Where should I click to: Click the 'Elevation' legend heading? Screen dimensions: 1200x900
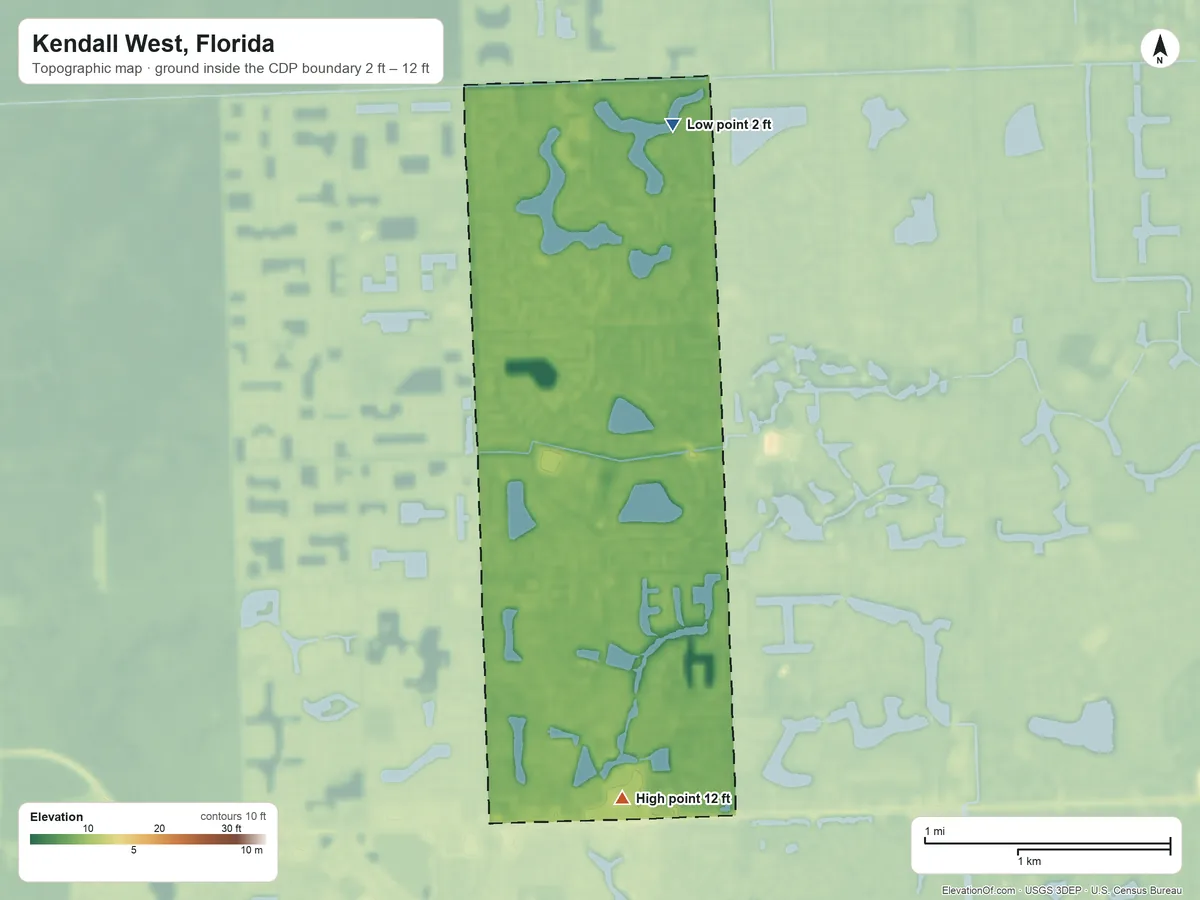57,817
